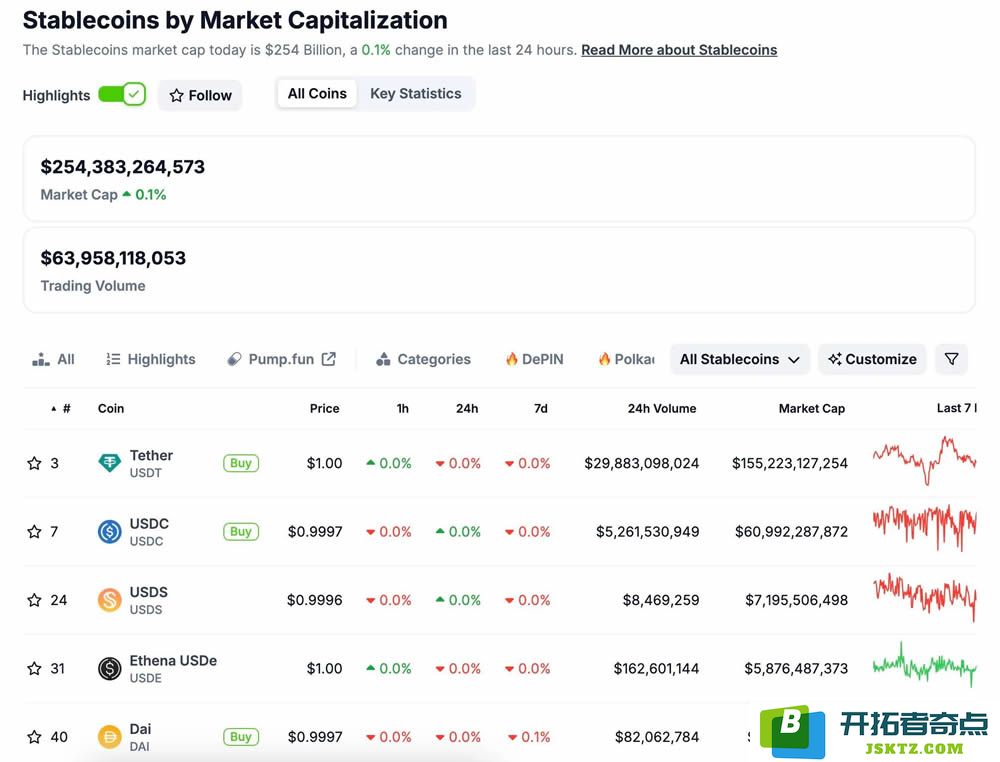Sort by 1h column header
Screen dimensions: 1000x762
tap(402, 409)
